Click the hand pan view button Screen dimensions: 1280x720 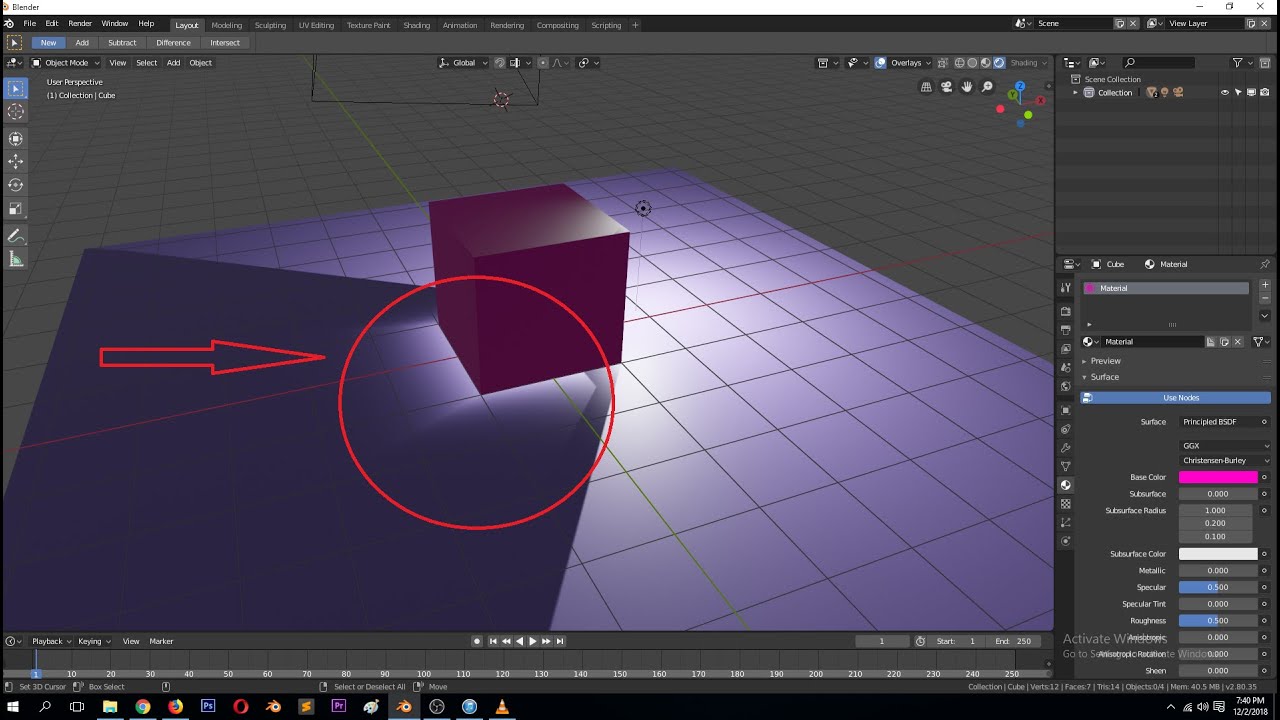pyautogui.click(x=967, y=87)
